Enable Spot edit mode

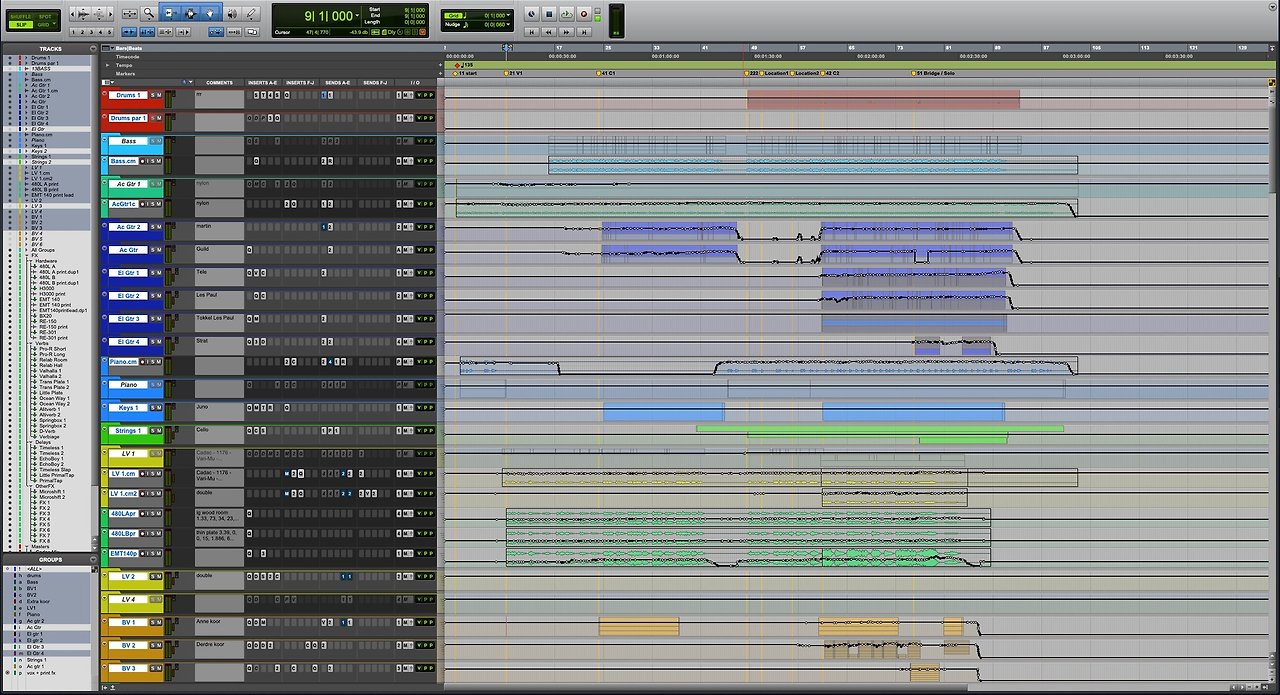[x=46, y=17]
